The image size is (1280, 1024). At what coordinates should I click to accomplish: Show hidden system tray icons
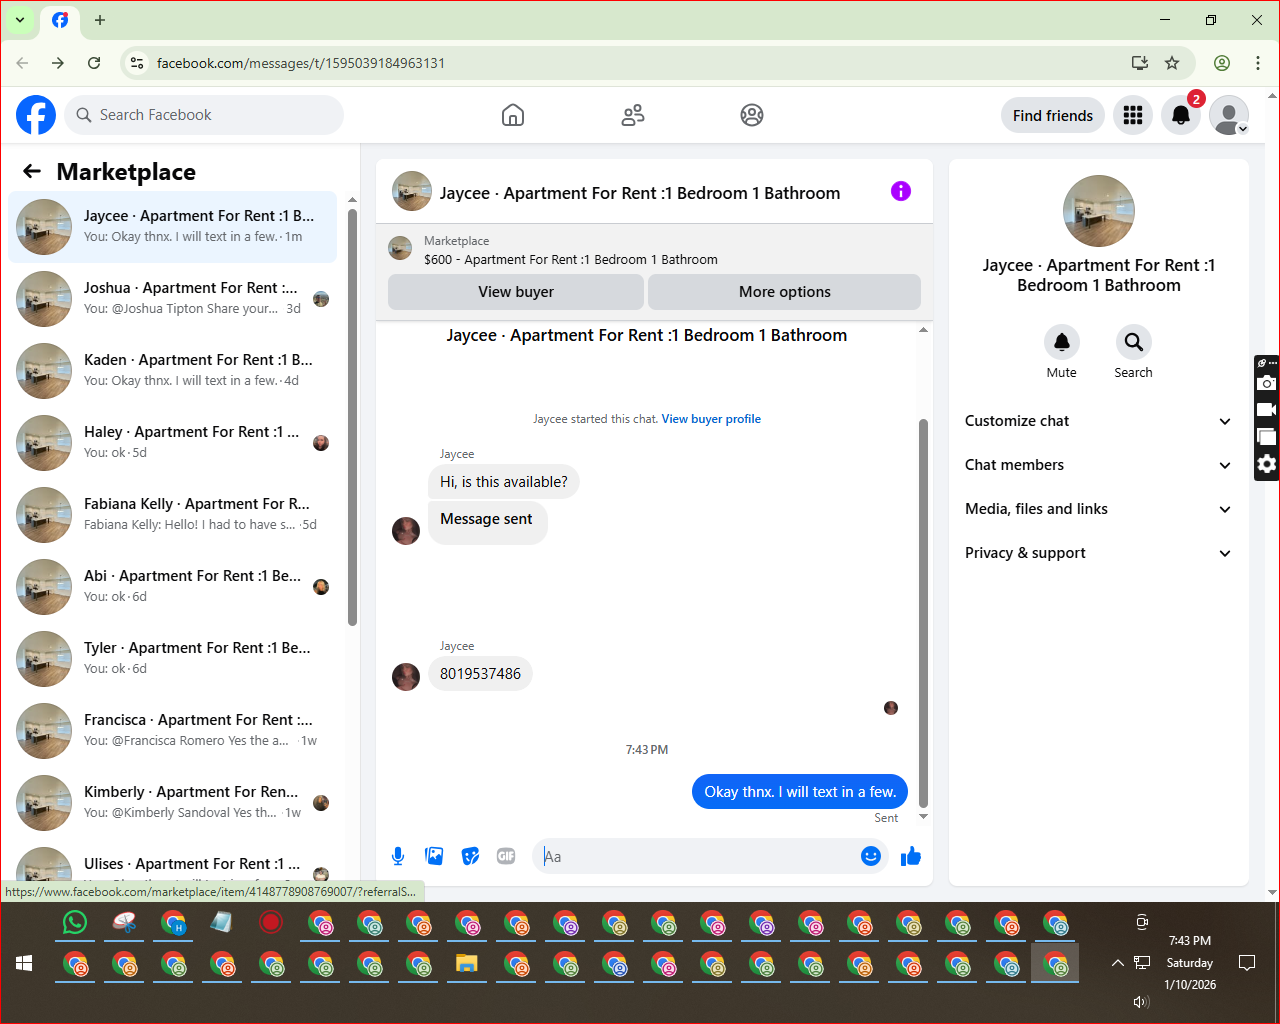(x=1117, y=963)
